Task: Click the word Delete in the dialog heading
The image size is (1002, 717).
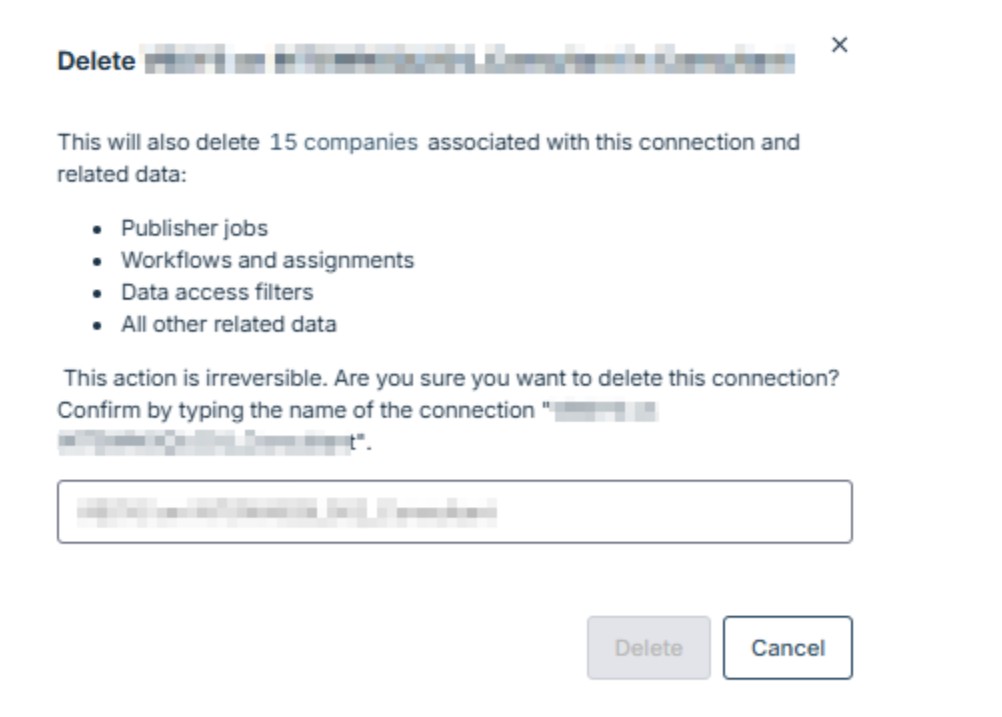Action: tap(96, 61)
